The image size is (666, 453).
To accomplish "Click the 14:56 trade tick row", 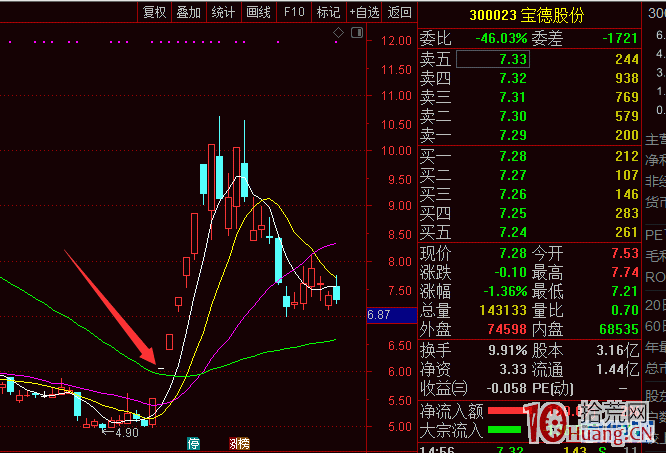I will tap(529, 450).
